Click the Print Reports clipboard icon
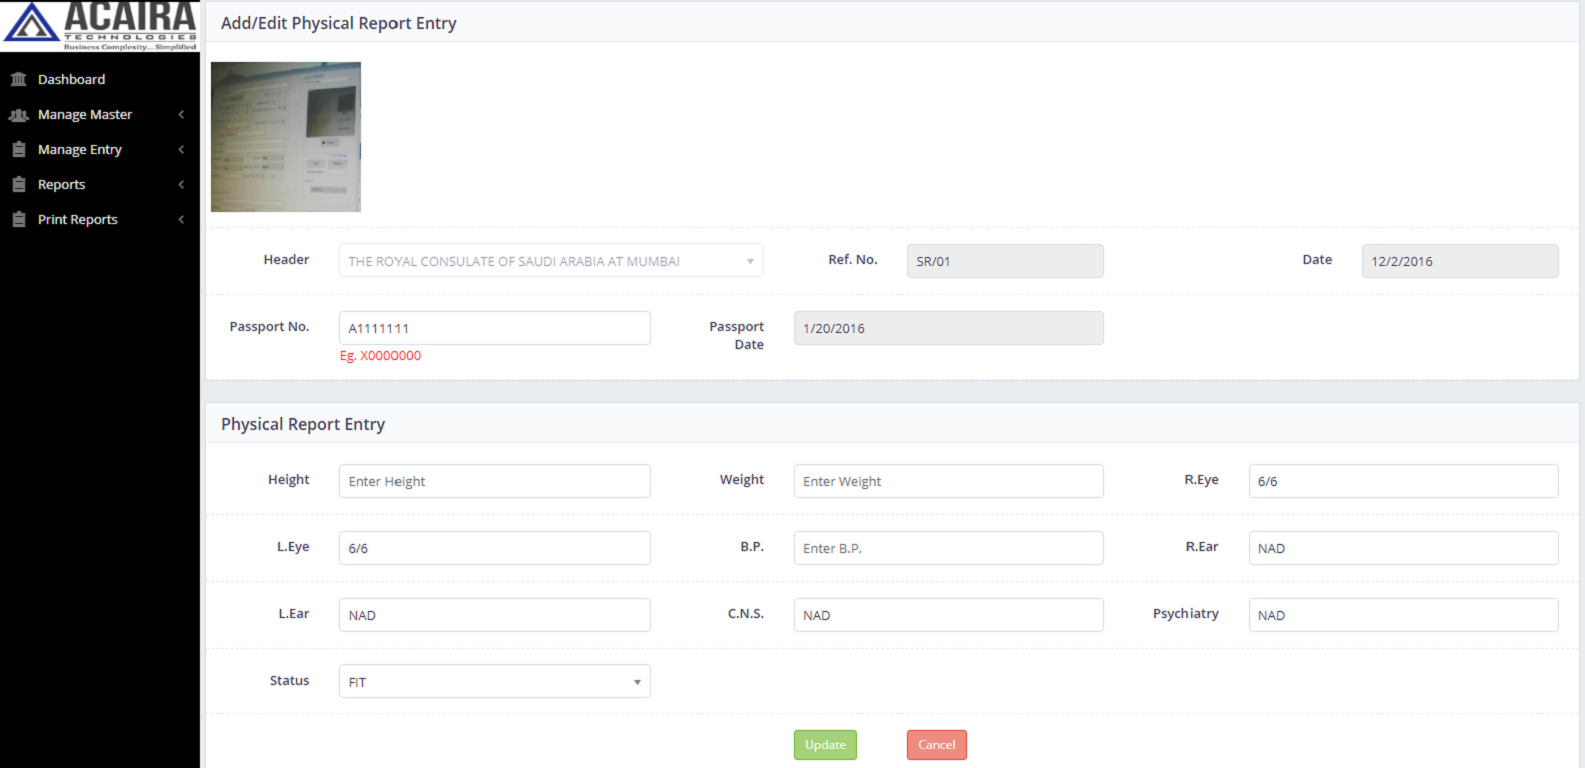1585x768 pixels. click(18, 220)
